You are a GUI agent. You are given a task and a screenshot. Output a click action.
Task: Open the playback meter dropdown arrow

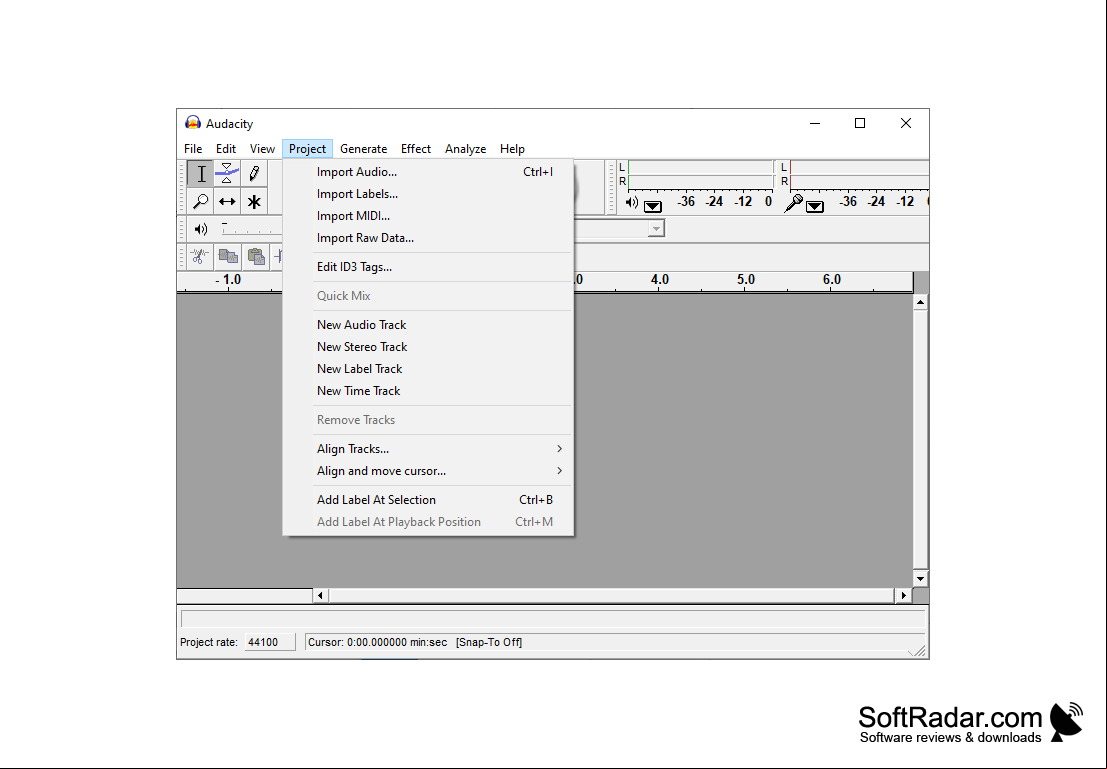[653, 206]
